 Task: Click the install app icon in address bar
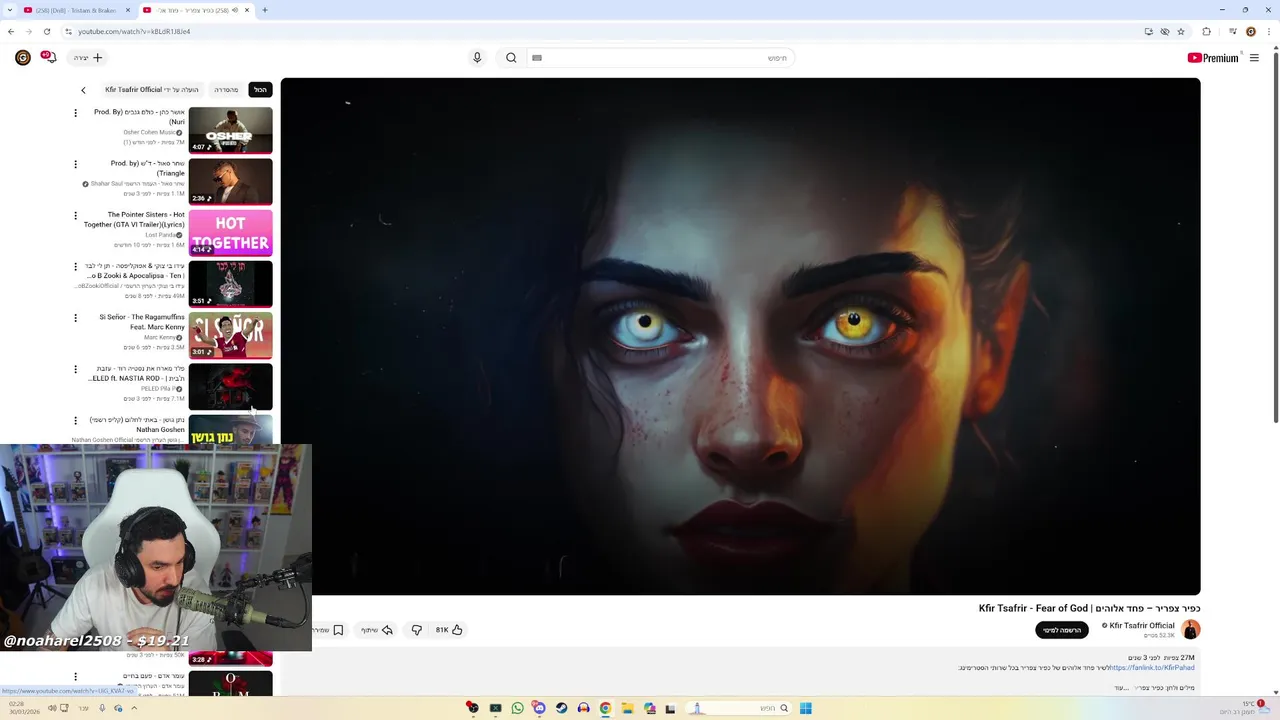[1149, 31]
